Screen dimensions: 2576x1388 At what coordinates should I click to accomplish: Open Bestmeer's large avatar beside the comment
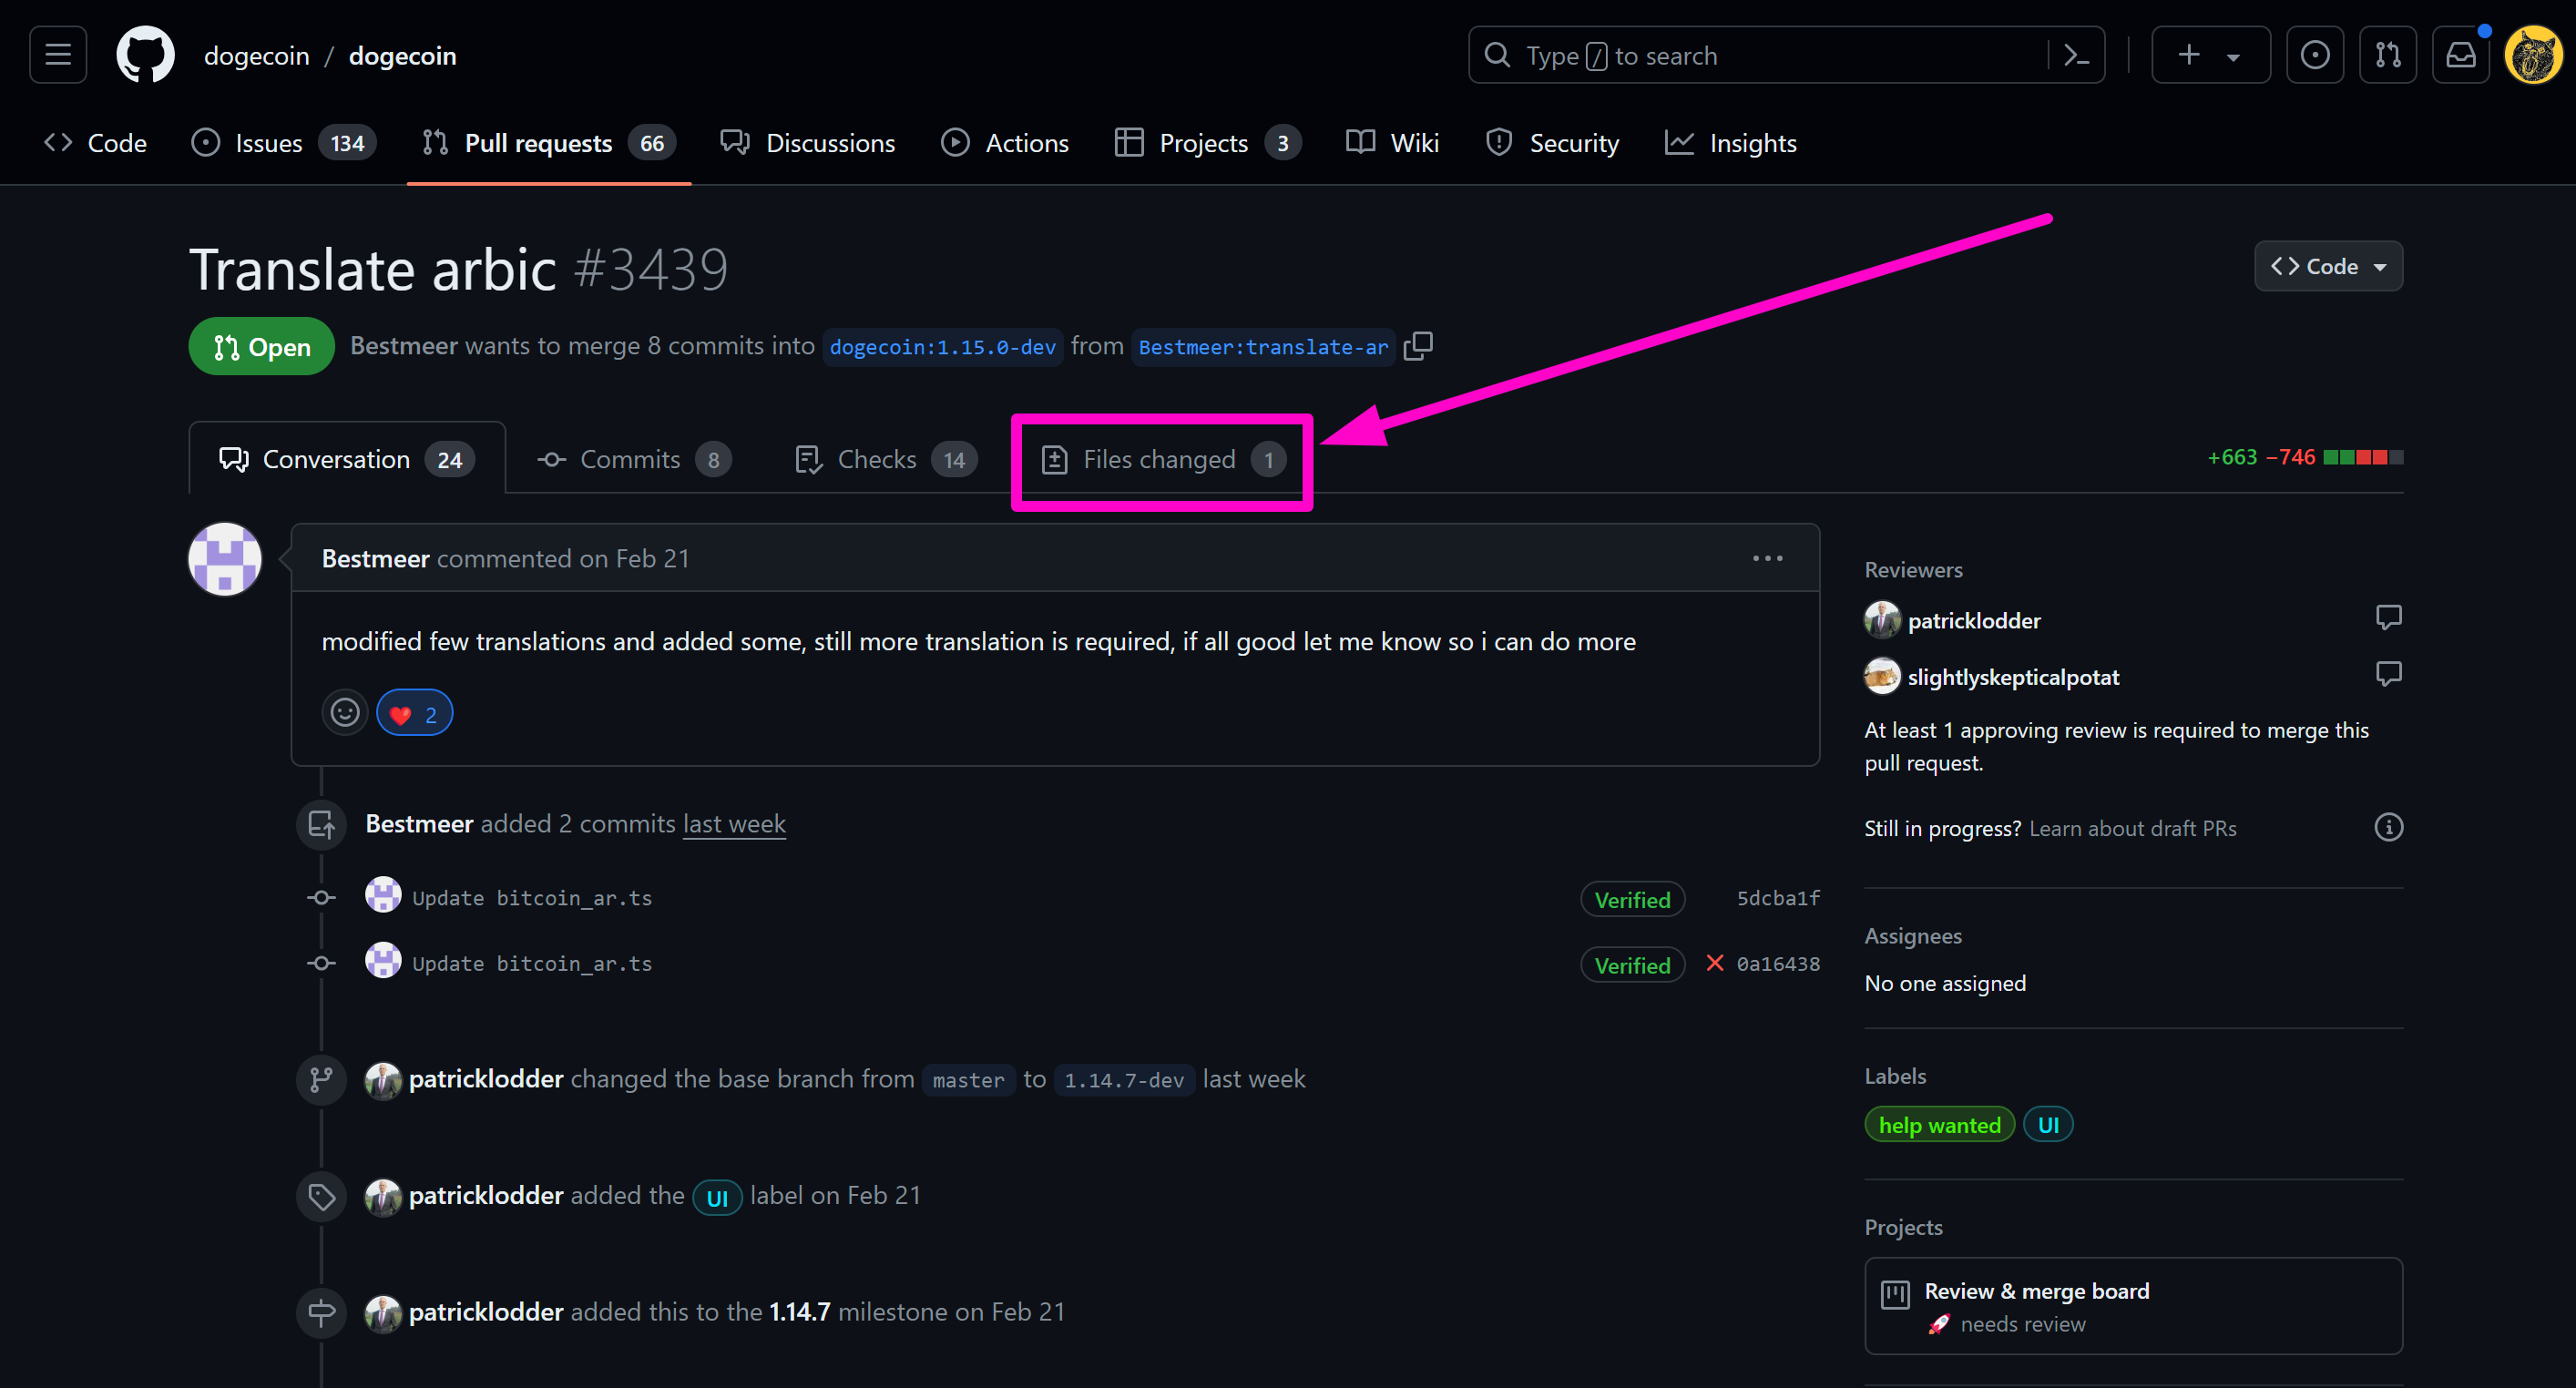(225, 559)
